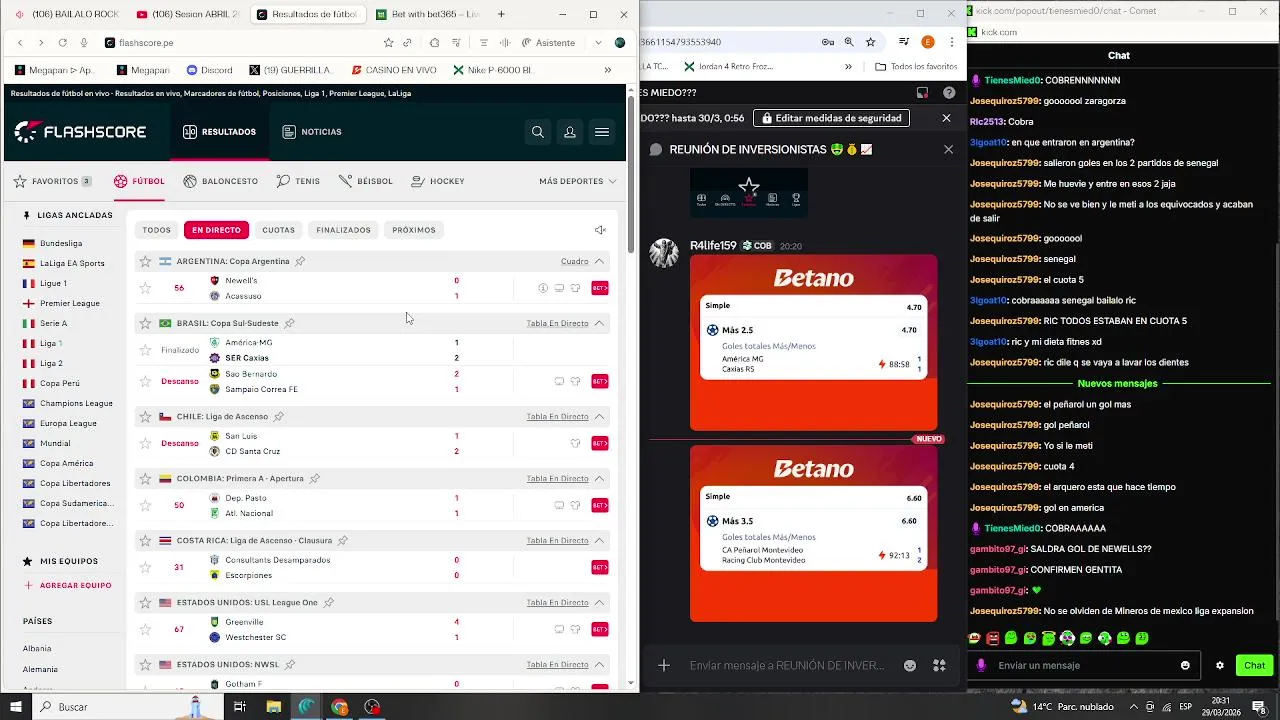Collapse the Colombia Primera A section
This screenshot has height=720, width=1280.
tap(599, 479)
